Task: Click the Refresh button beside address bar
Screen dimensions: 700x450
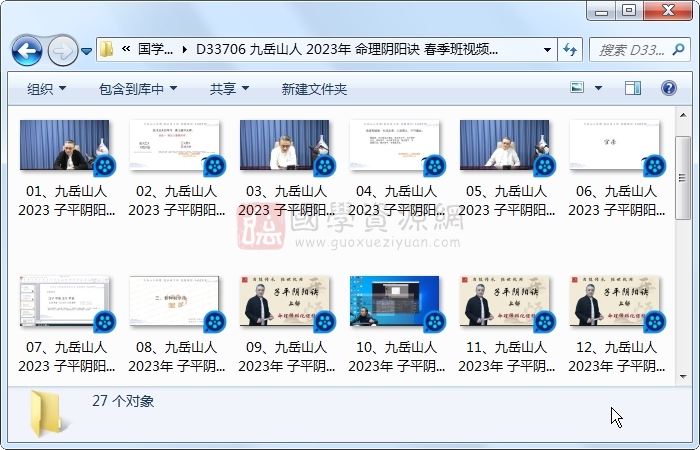Action: point(570,50)
